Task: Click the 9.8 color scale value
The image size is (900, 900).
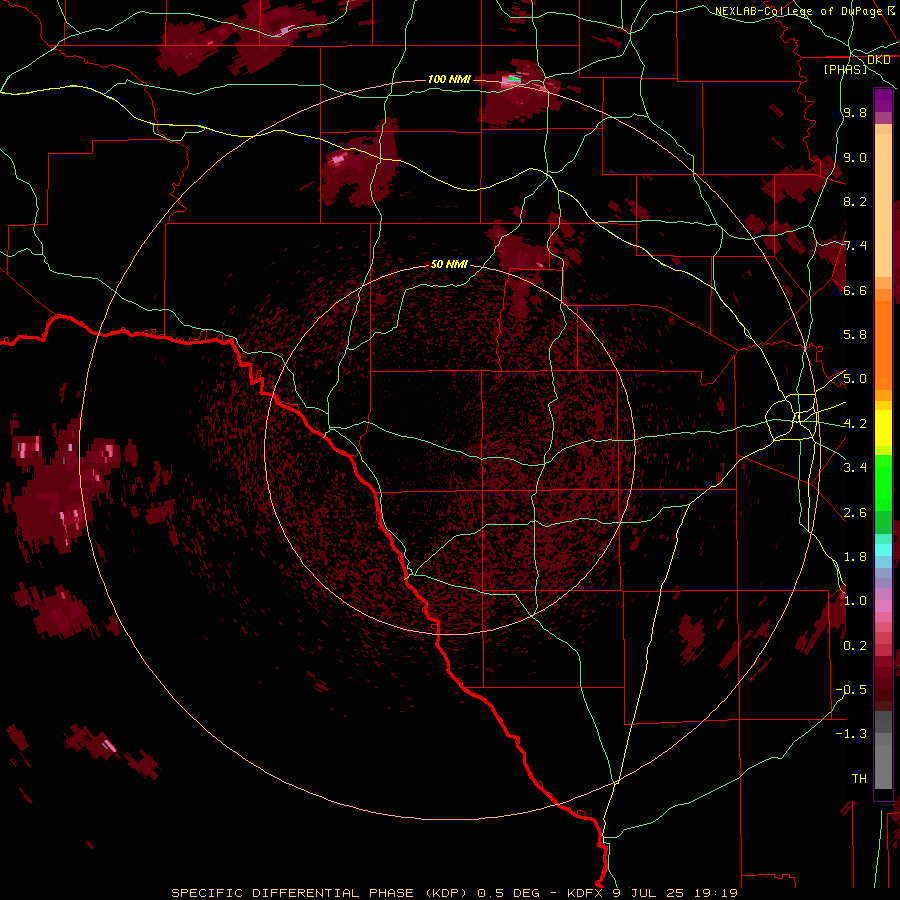Action: [x=855, y=113]
